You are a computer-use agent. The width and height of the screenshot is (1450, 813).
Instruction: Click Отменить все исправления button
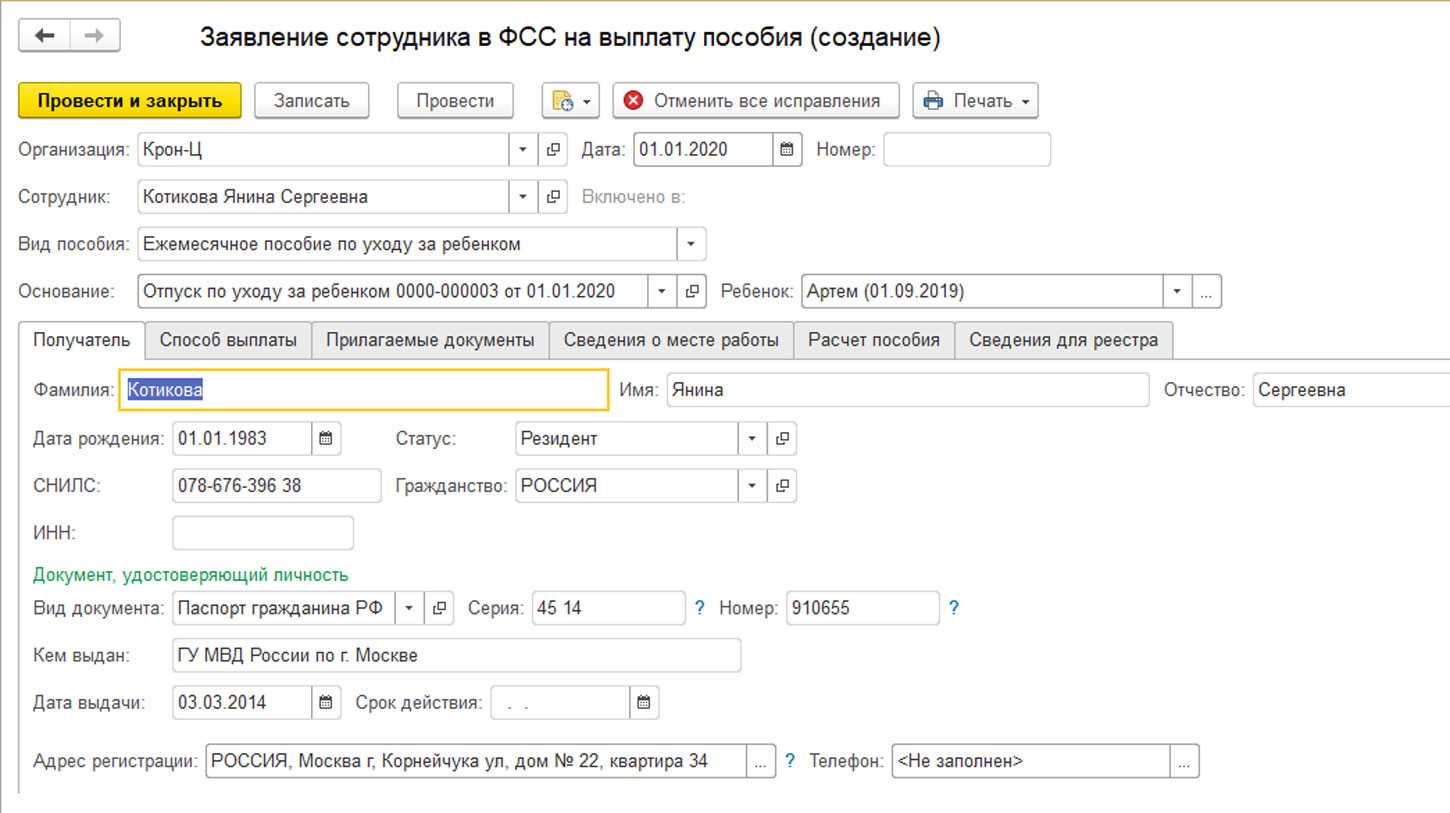point(755,101)
